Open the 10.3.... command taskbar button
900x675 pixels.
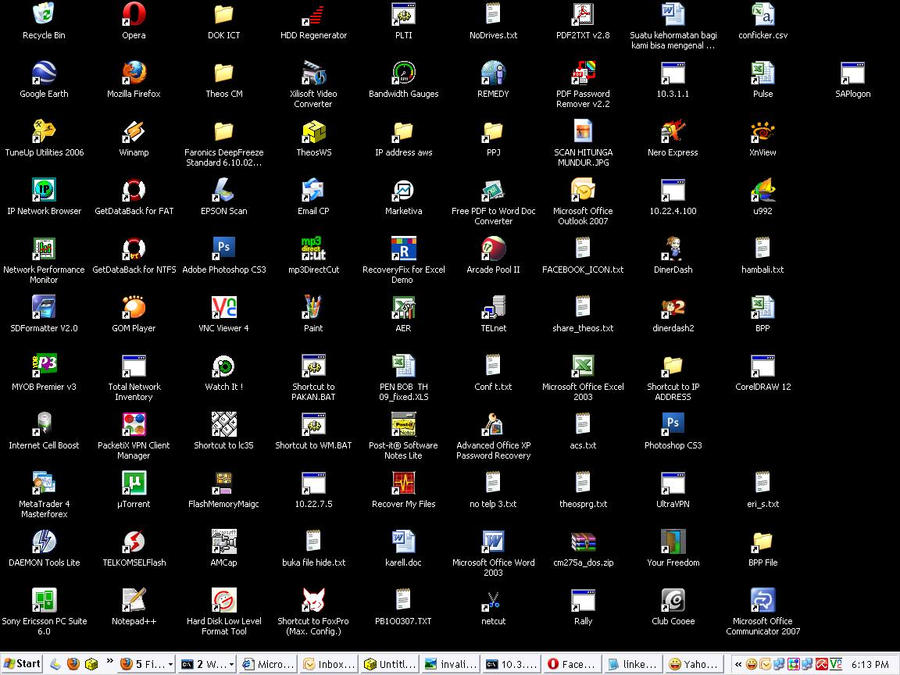tap(511, 664)
